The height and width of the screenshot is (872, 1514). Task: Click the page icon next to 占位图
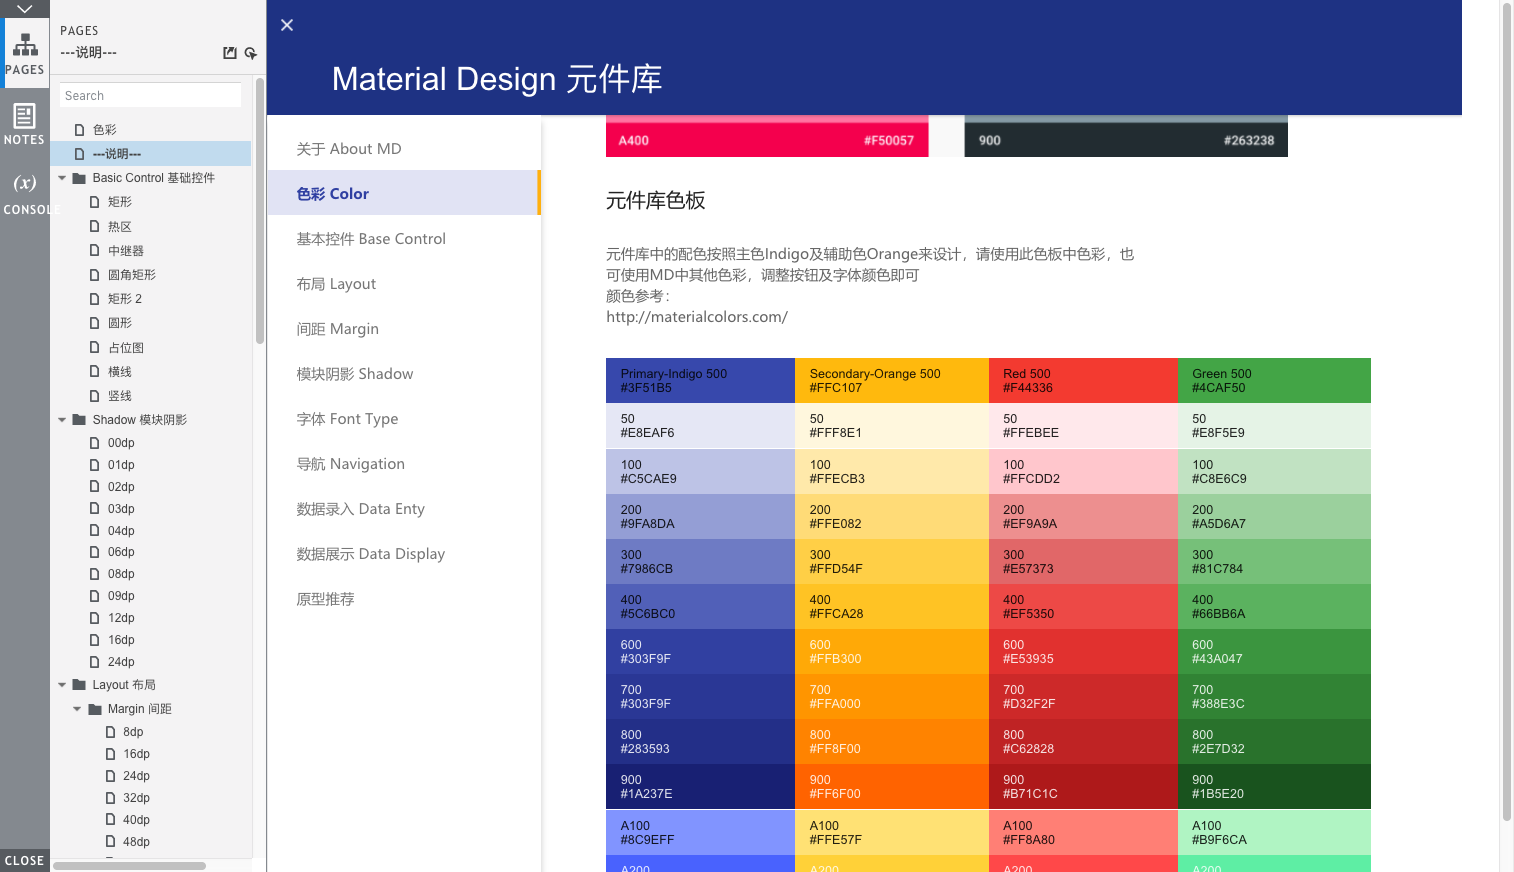[x=95, y=348]
